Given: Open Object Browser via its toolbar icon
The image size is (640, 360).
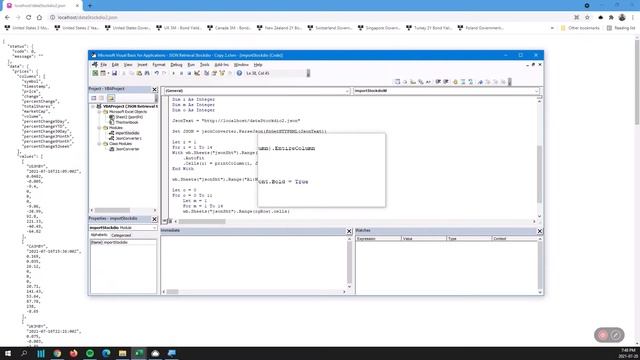Looking at the screenshot, I should pyautogui.click(x=222, y=73).
